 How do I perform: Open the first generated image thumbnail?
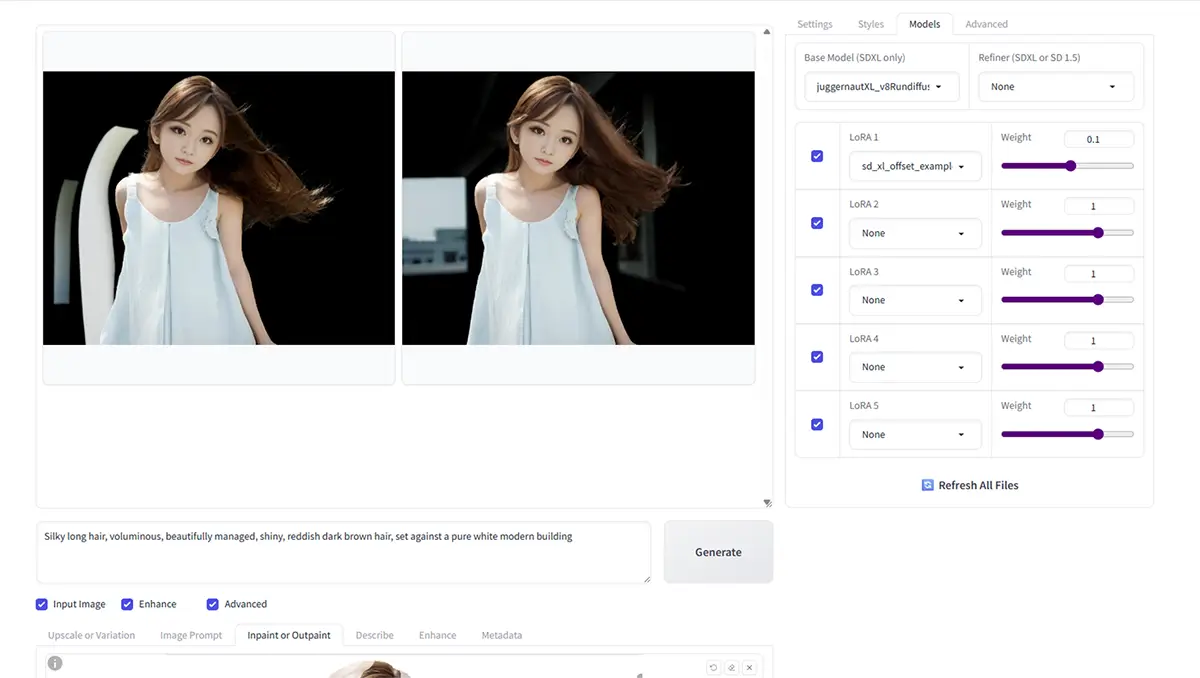[219, 208]
